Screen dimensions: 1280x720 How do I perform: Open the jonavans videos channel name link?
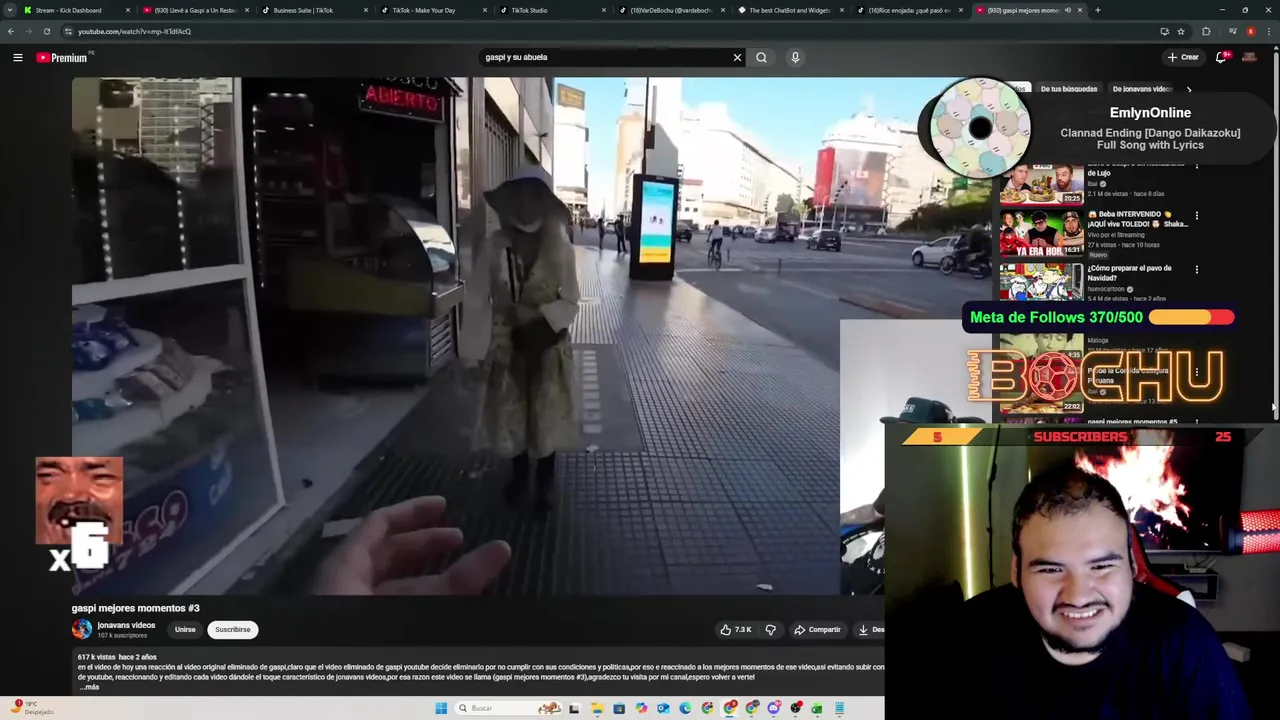coord(126,625)
